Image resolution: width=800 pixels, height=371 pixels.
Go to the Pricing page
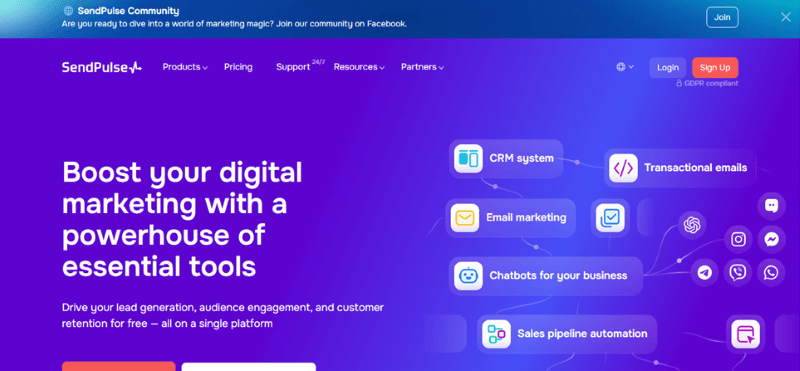pos(238,67)
